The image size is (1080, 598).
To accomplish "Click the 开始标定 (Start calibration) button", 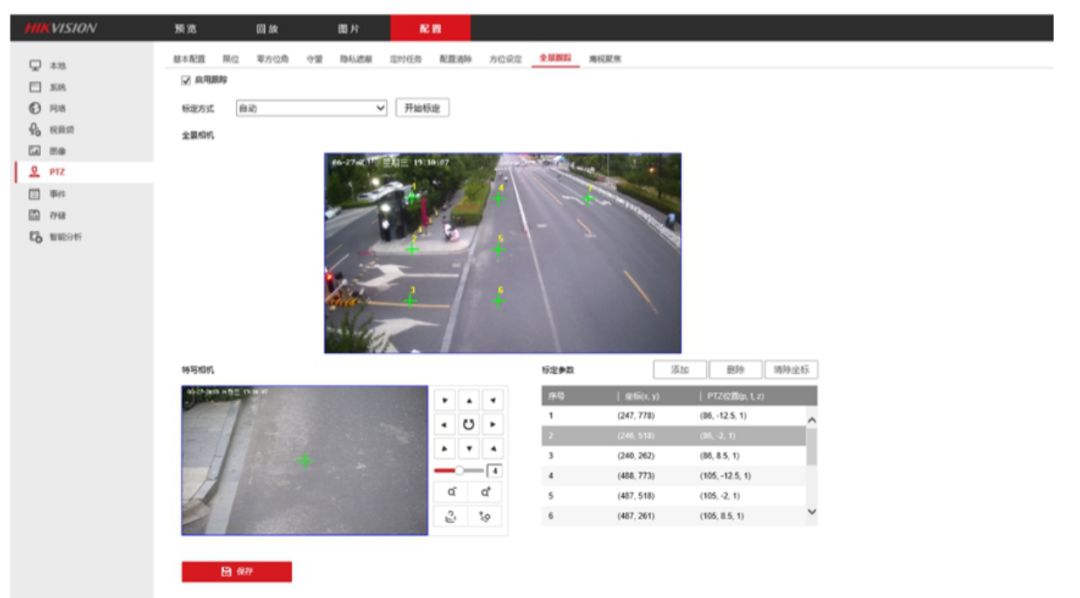I will (422, 108).
